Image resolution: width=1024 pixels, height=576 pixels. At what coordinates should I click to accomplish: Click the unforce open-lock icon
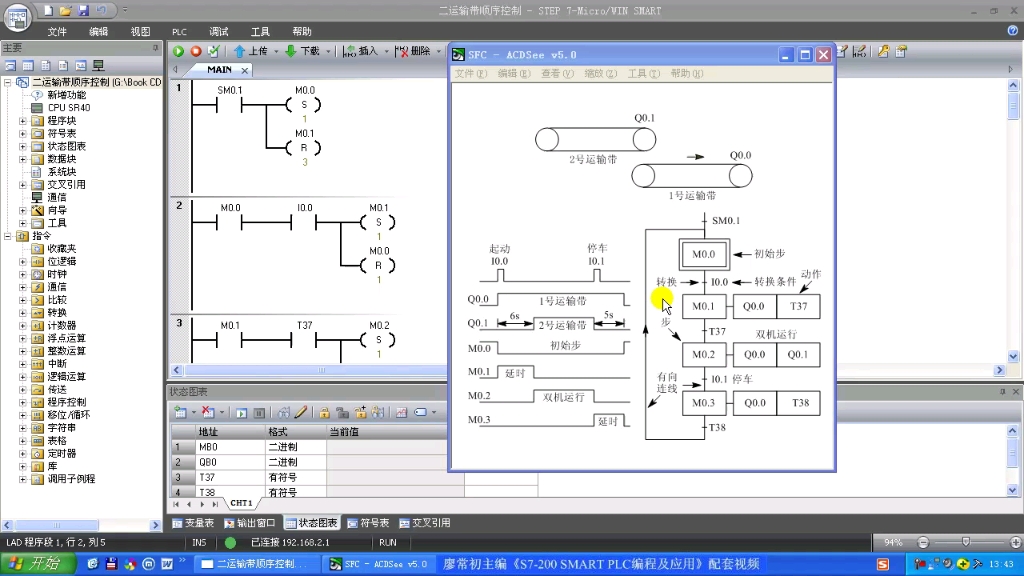pos(342,412)
